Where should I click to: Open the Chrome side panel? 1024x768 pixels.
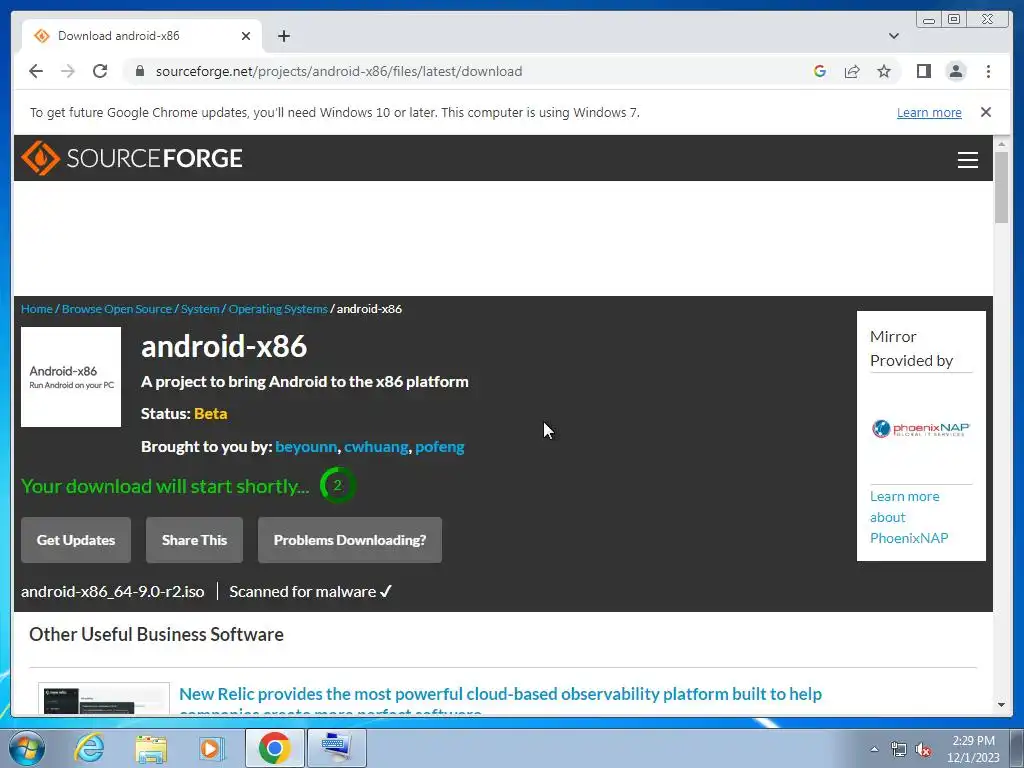923,71
